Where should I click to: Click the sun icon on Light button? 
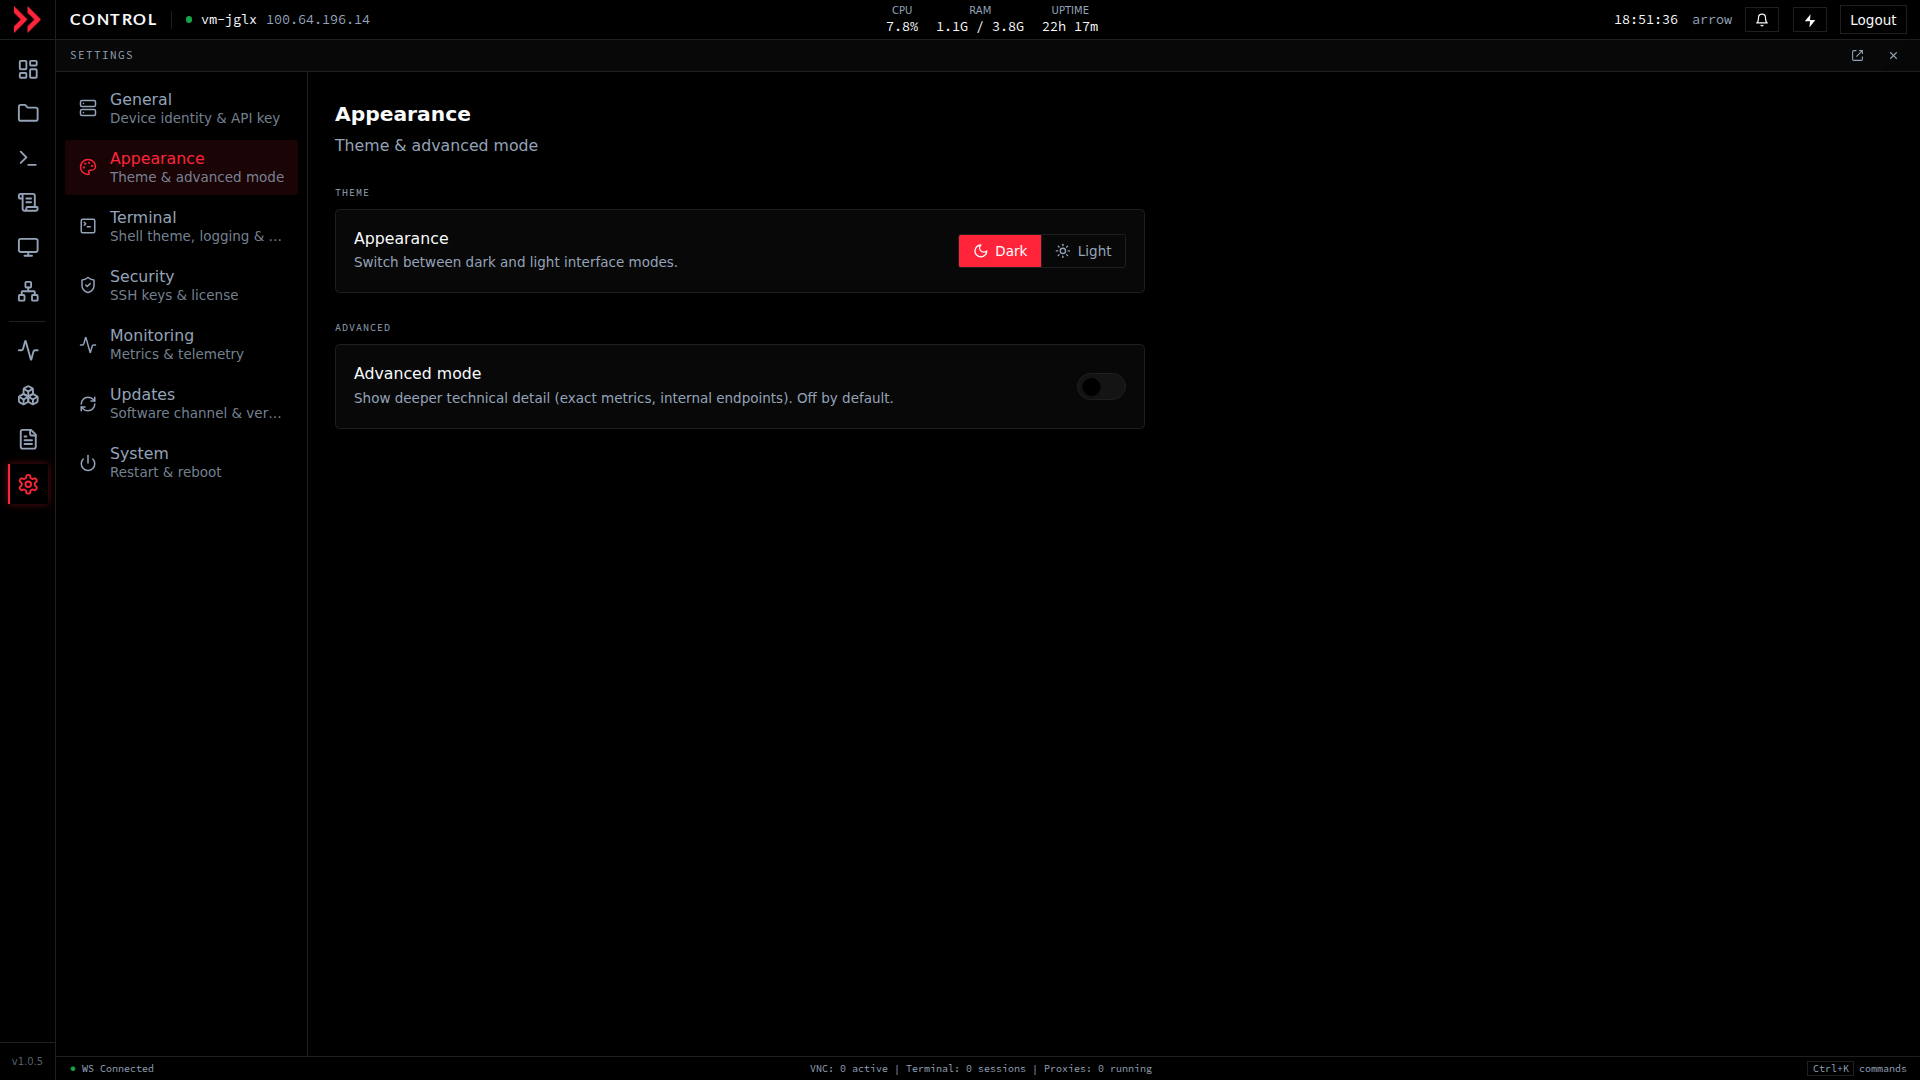tap(1063, 251)
